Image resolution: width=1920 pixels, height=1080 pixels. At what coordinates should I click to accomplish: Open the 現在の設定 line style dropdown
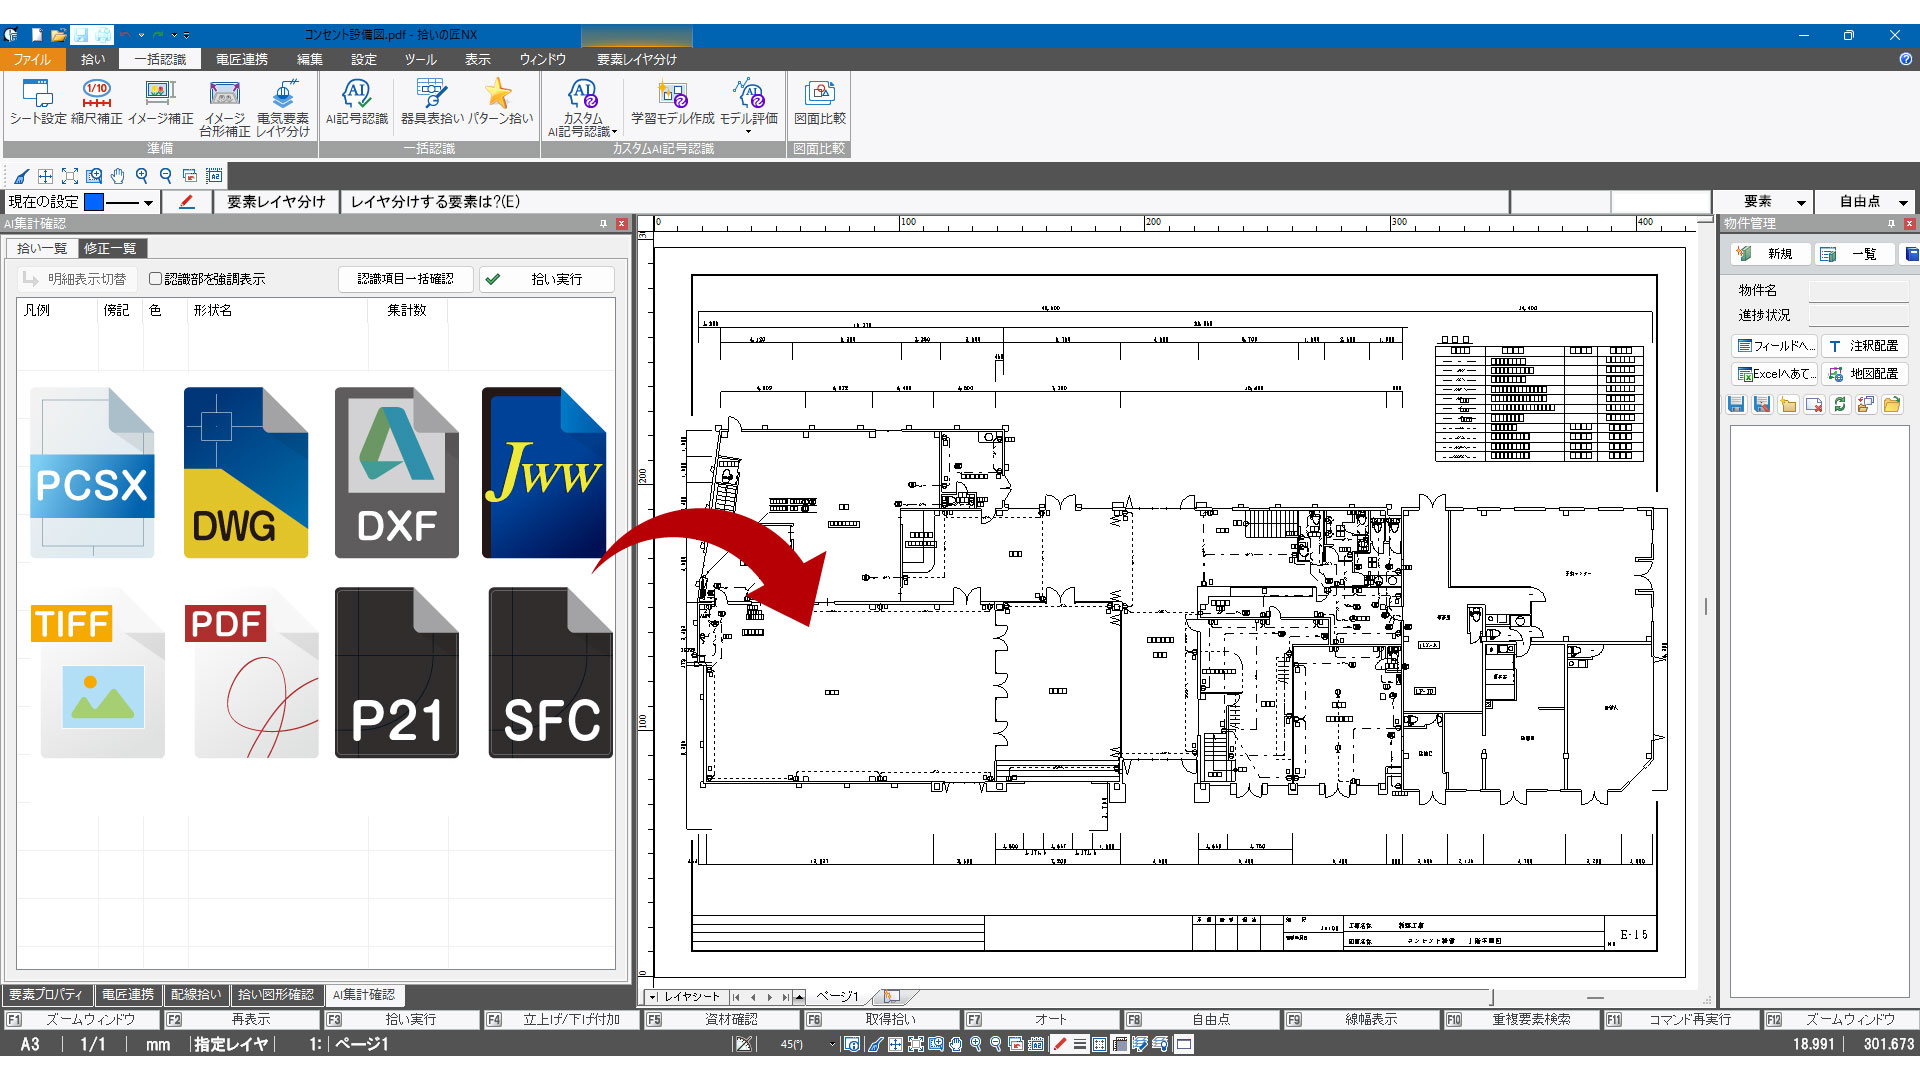point(148,202)
